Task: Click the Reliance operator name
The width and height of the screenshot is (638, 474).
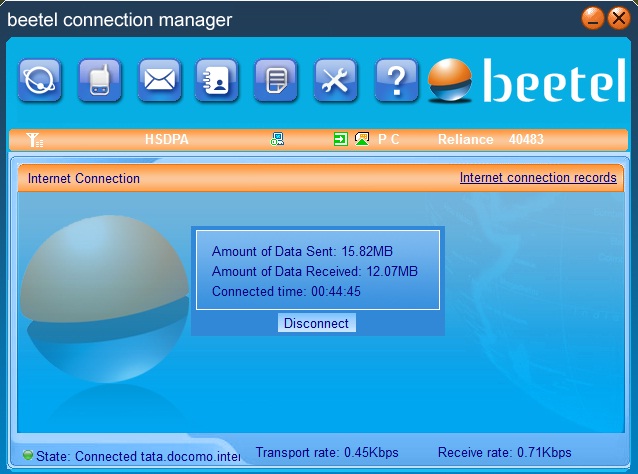Action: click(465, 140)
